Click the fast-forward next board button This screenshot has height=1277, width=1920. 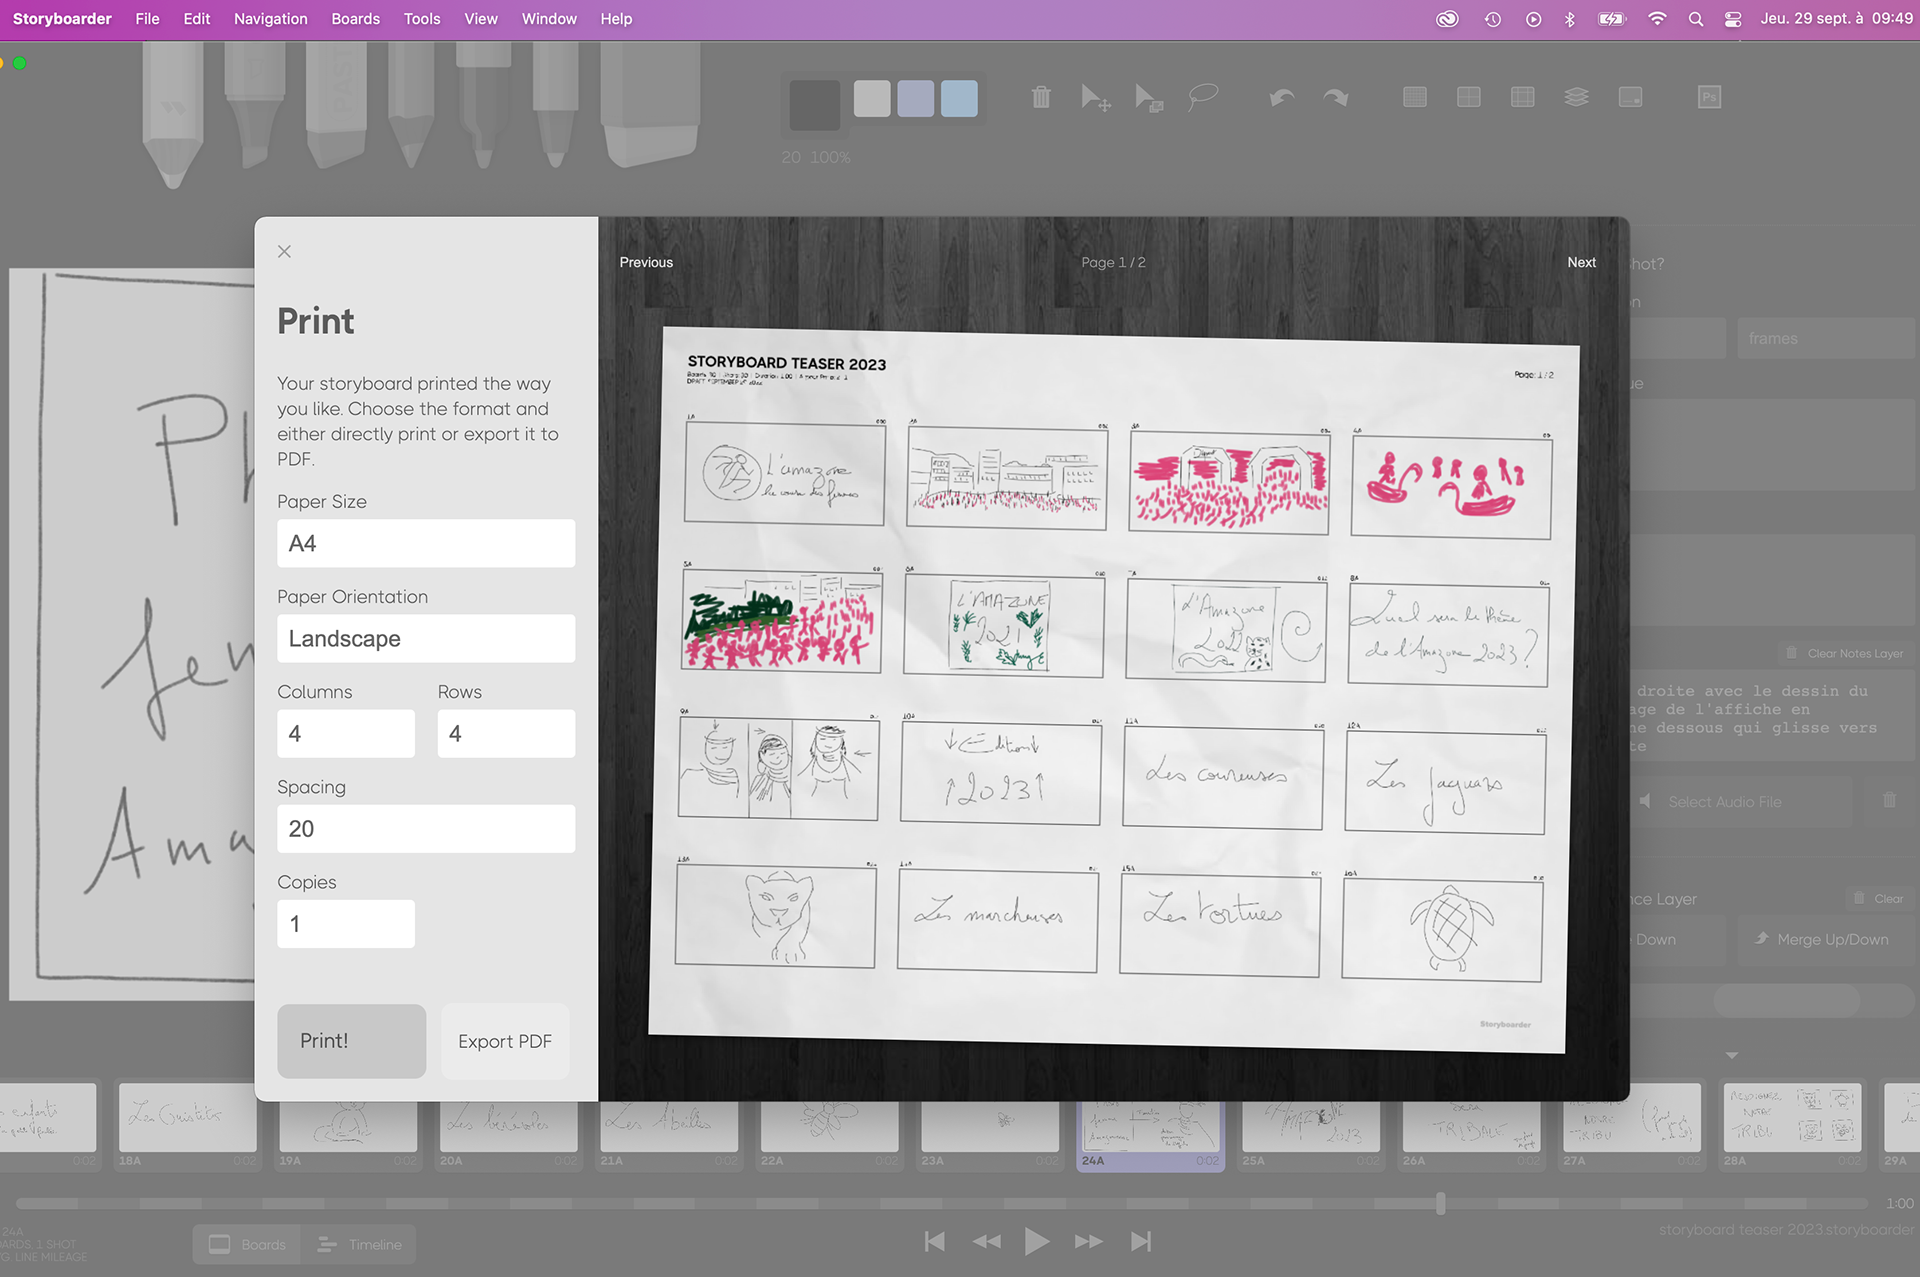coord(1089,1242)
